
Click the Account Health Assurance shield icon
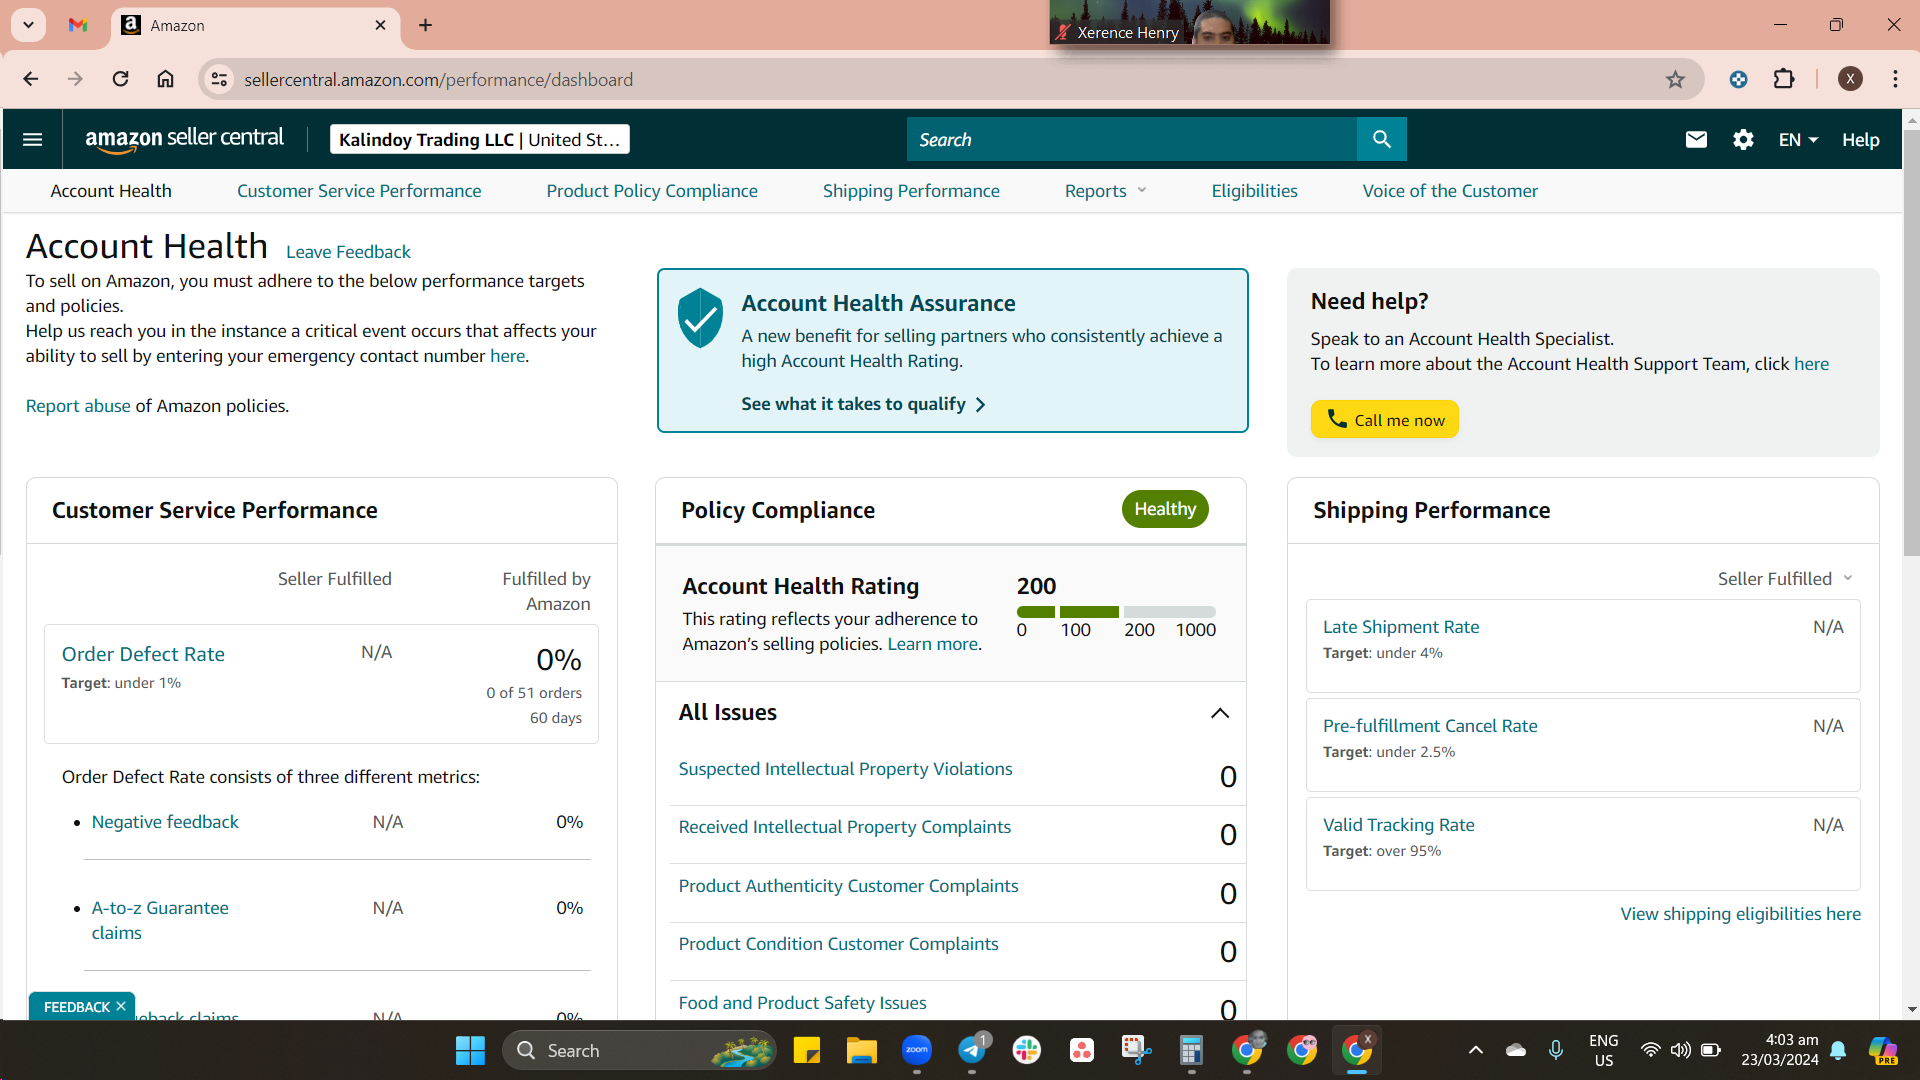(x=700, y=318)
